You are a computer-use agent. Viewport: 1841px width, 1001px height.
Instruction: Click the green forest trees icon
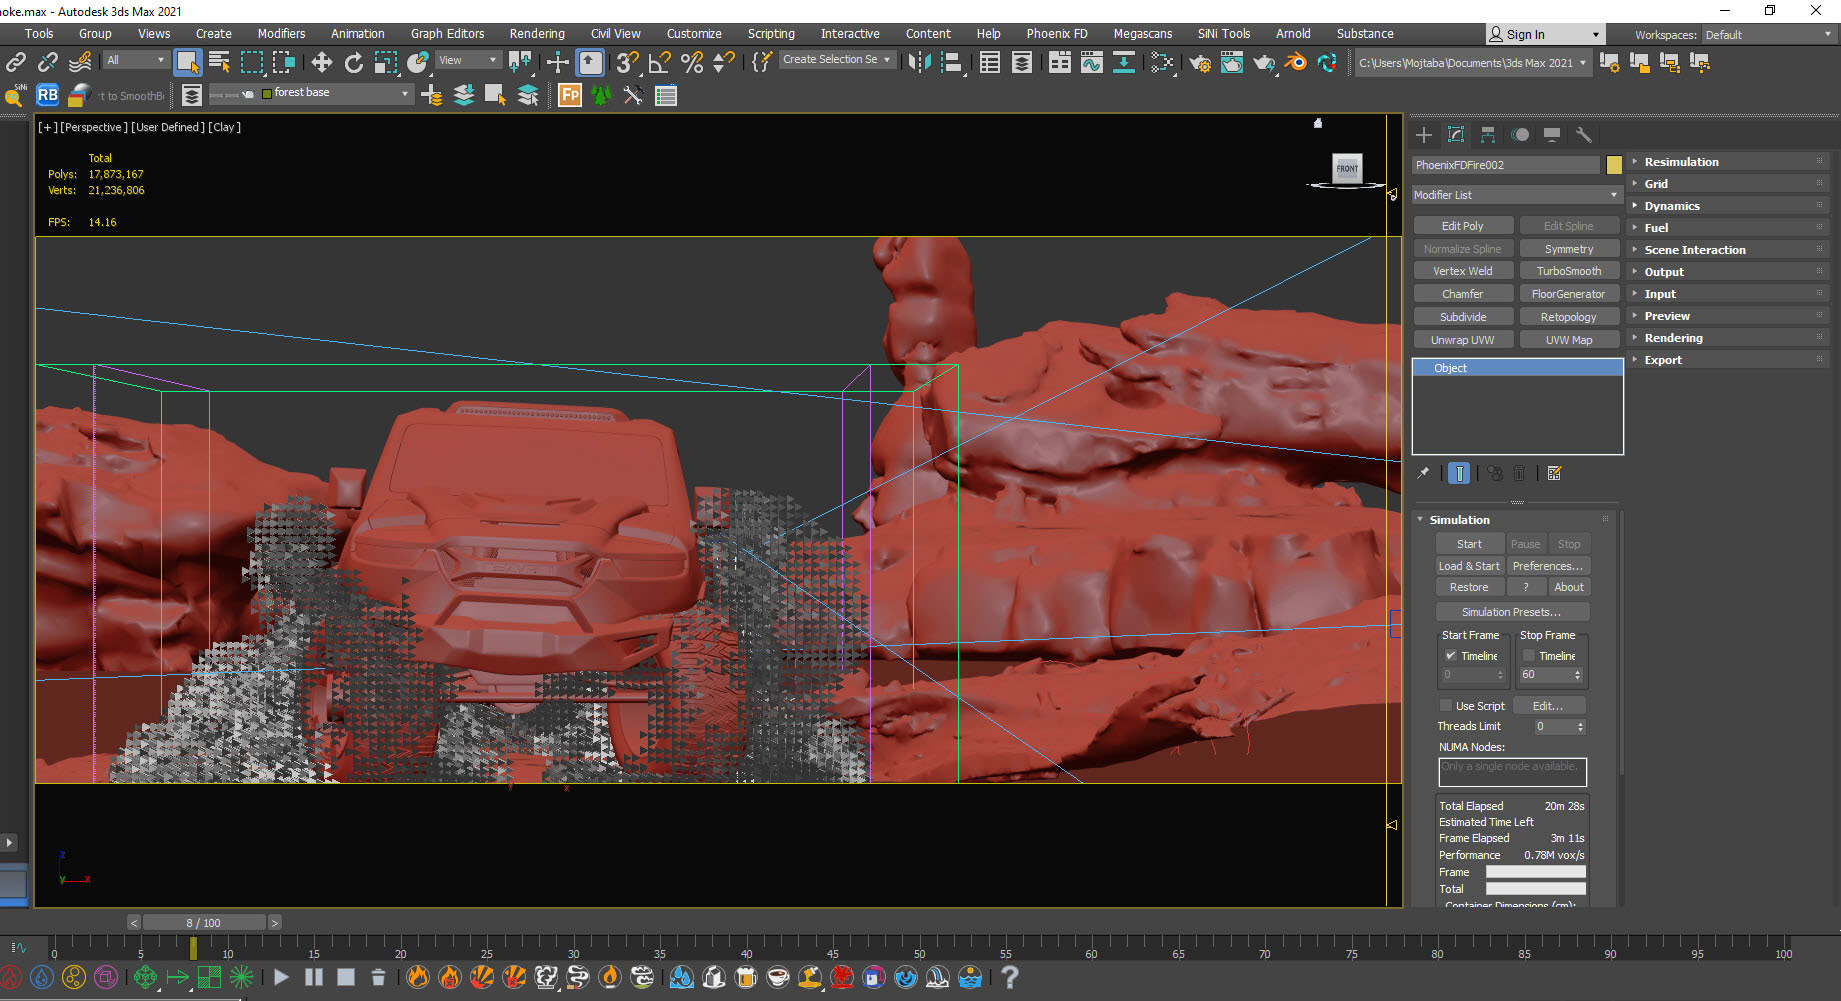601,95
